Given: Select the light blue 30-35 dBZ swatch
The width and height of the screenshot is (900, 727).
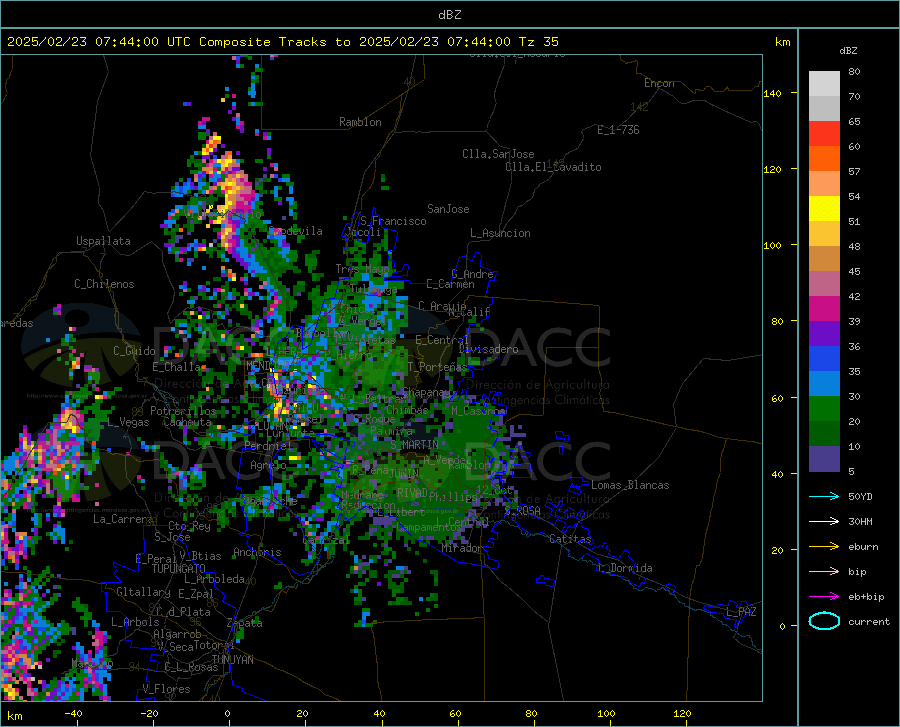Looking at the screenshot, I should pos(824,384).
